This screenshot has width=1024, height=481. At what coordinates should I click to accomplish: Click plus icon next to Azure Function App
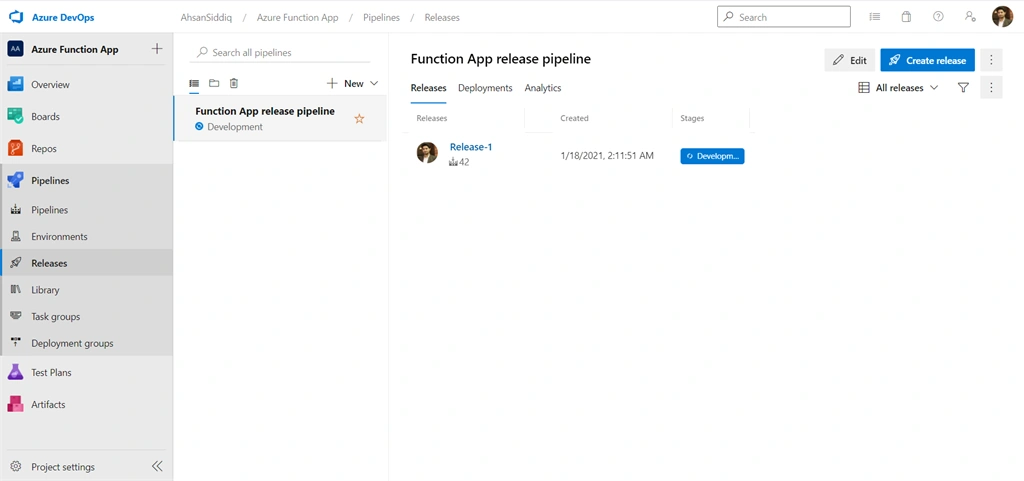(x=157, y=49)
